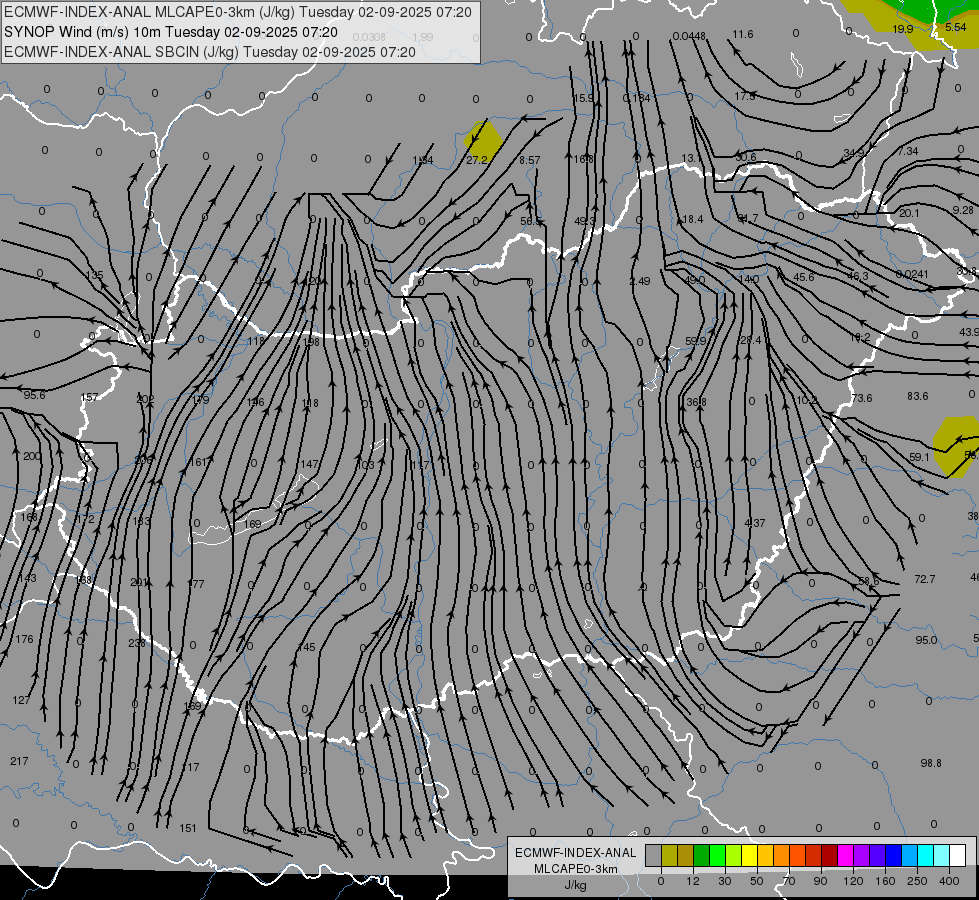The height and width of the screenshot is (900, 979).
Task: Click the map value 83.6
Action: [x=918, y=396]
